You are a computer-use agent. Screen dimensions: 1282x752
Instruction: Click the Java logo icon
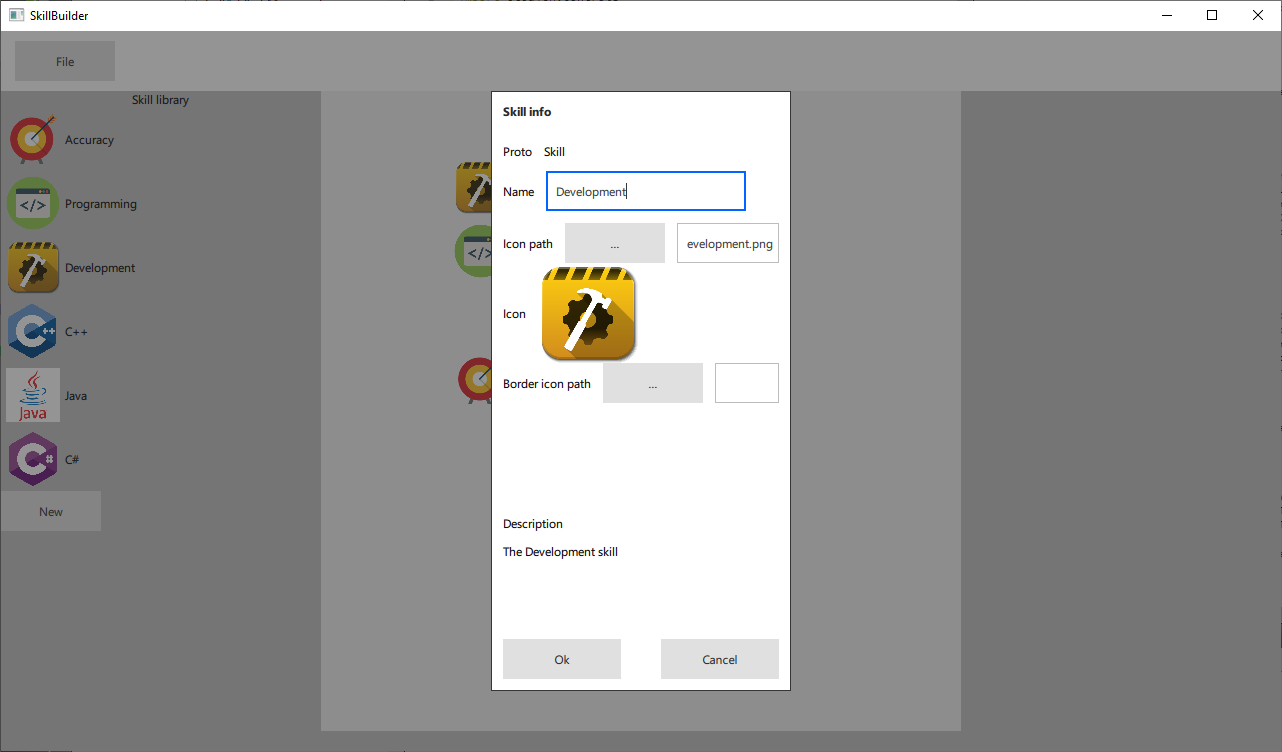[x=33, y=396]
